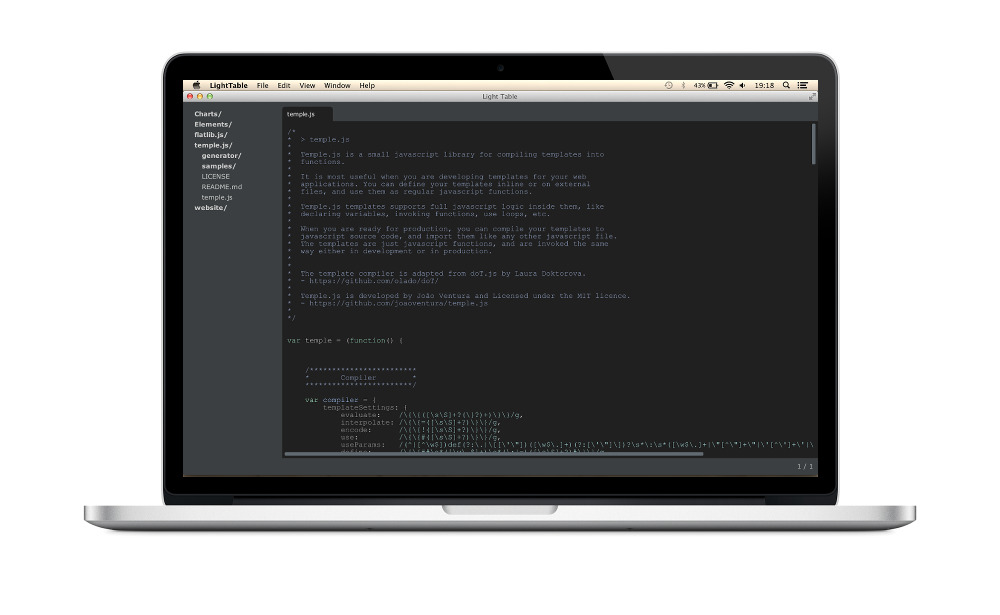Open the LICENSE file
Image resolution: width=1000 pixels, height=615 pixels.
(216, 177)
